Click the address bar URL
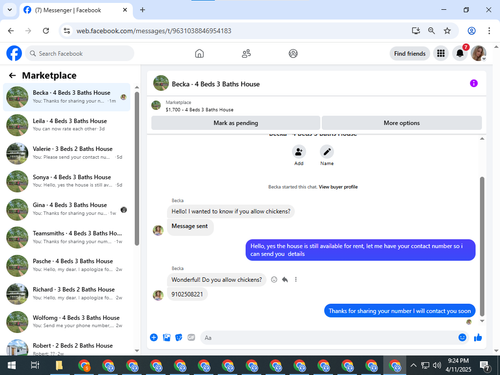 [x=154, y=31]
